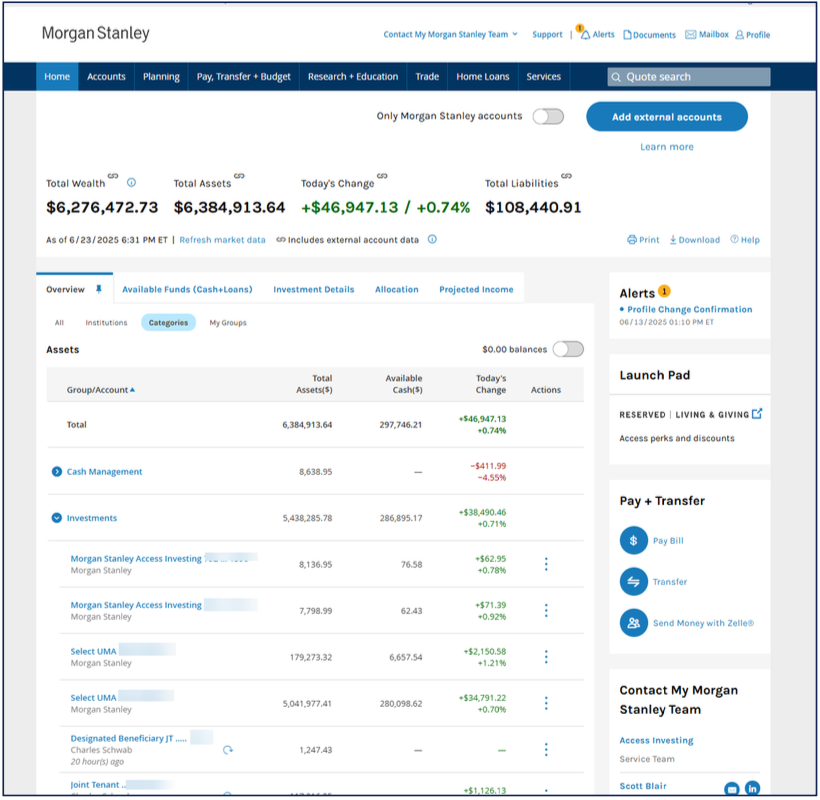Screen dimensions: 820x800
Task: Open actions menu for 8,136.95 Access Investing account
Action: [546, 564]
